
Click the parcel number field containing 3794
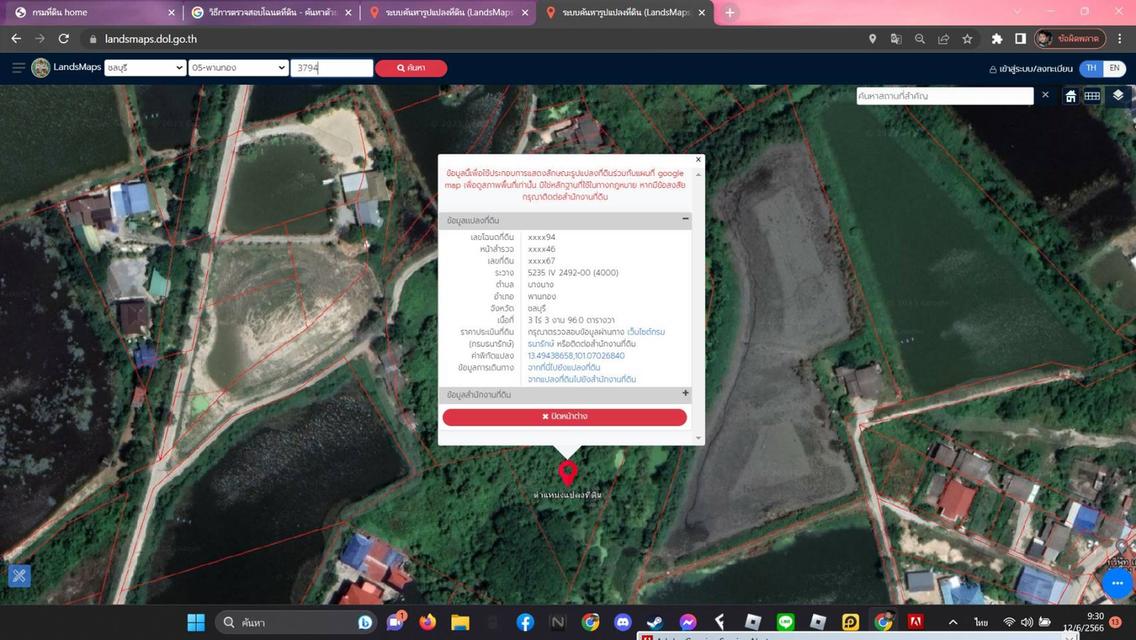331,68
